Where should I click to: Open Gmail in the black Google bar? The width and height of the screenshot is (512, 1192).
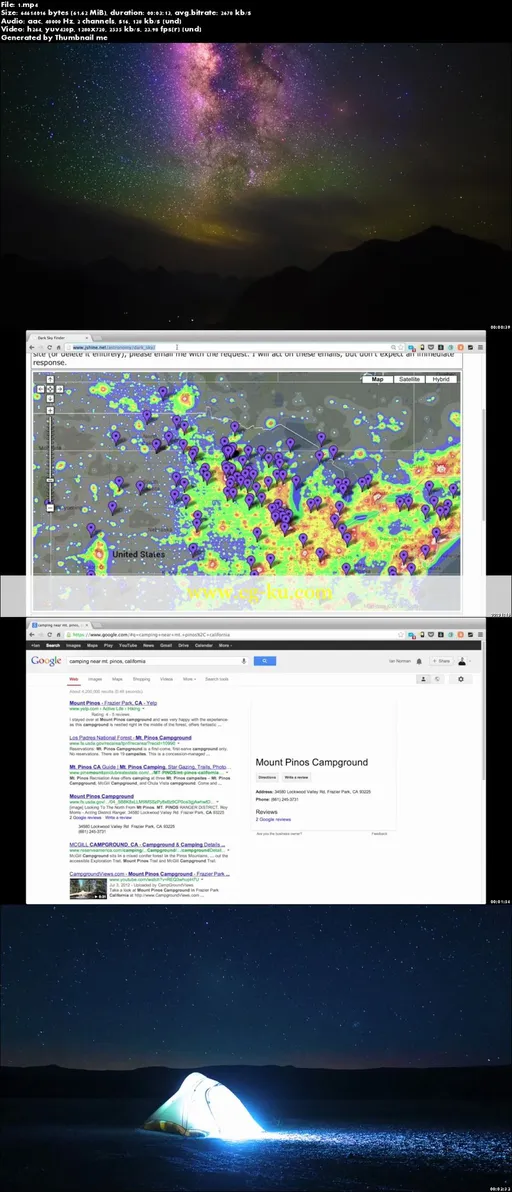[x=166, y=645]
